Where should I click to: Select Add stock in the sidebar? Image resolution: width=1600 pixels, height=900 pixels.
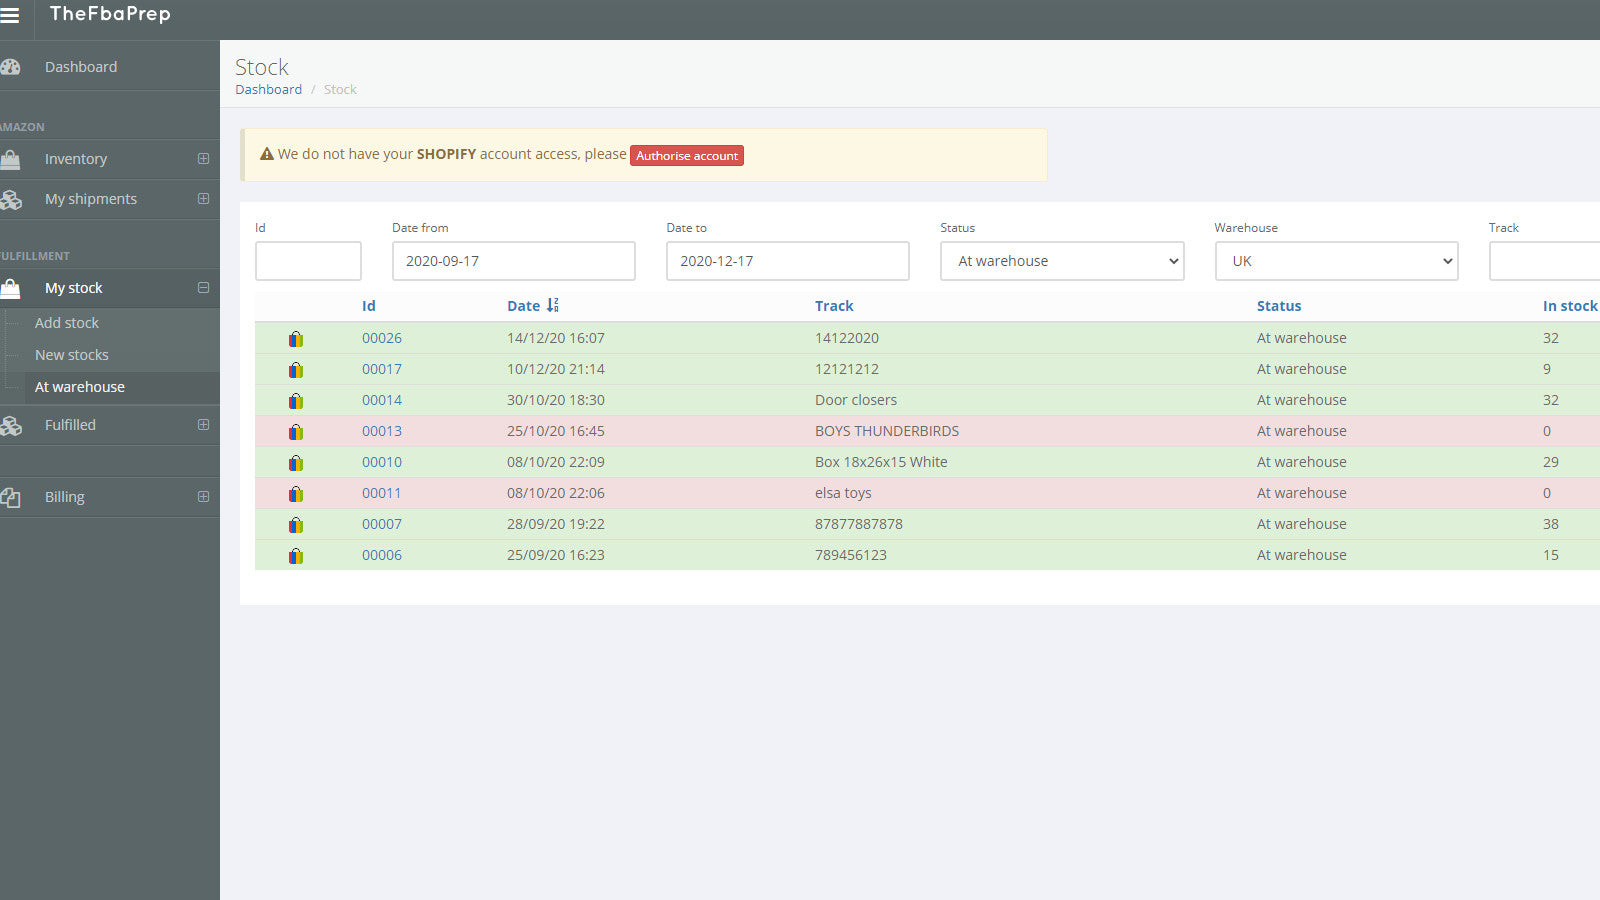(66, 322)
